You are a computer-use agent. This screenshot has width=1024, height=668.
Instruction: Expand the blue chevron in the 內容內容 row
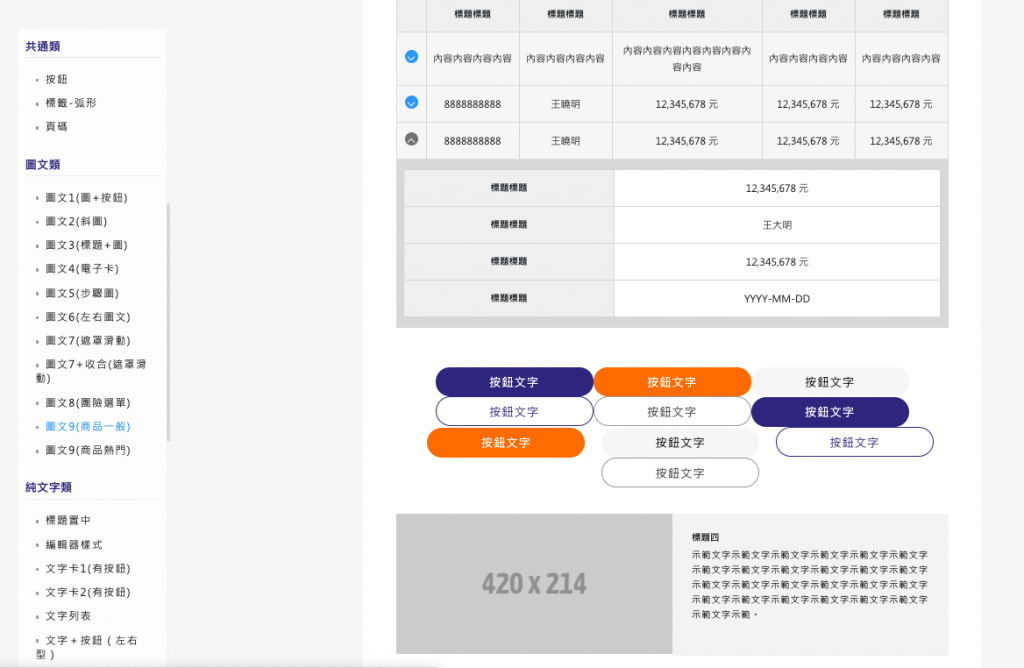click(411, 57)
